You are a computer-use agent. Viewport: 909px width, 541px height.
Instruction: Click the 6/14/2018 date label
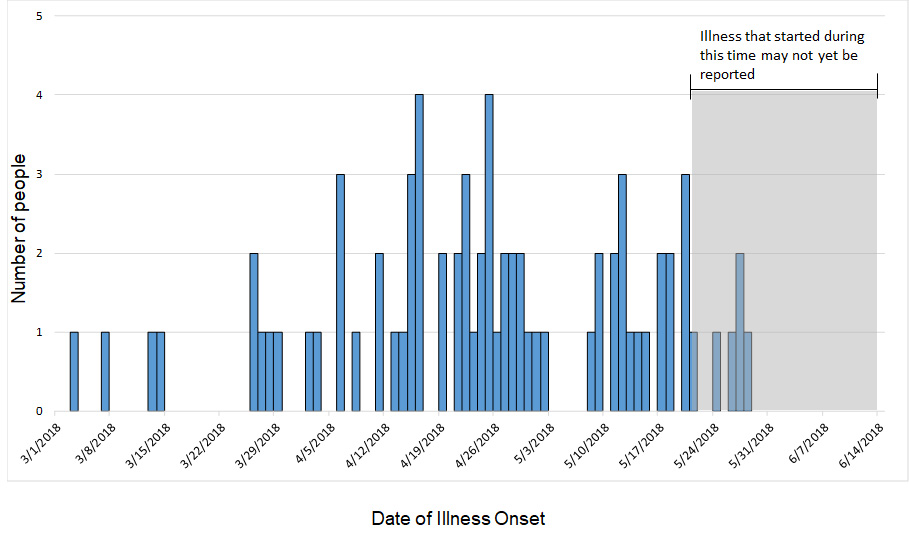pyautogui.click(x=861, y=445)
